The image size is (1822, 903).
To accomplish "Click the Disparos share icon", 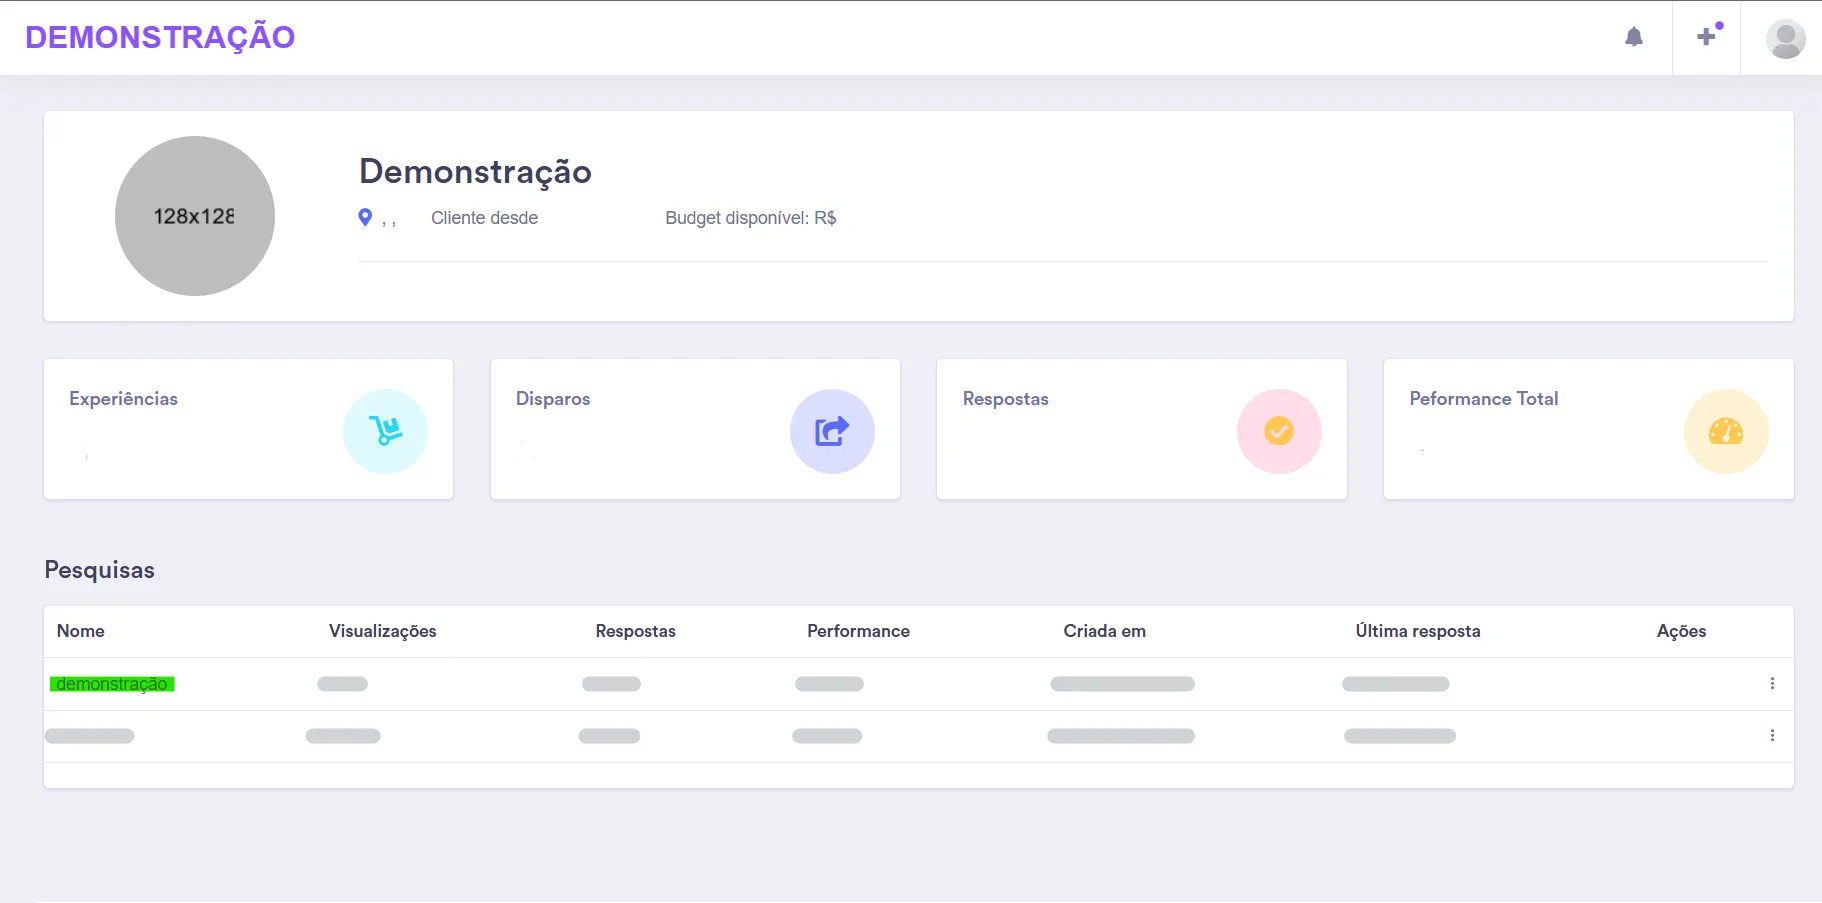I will pos(832,431).
